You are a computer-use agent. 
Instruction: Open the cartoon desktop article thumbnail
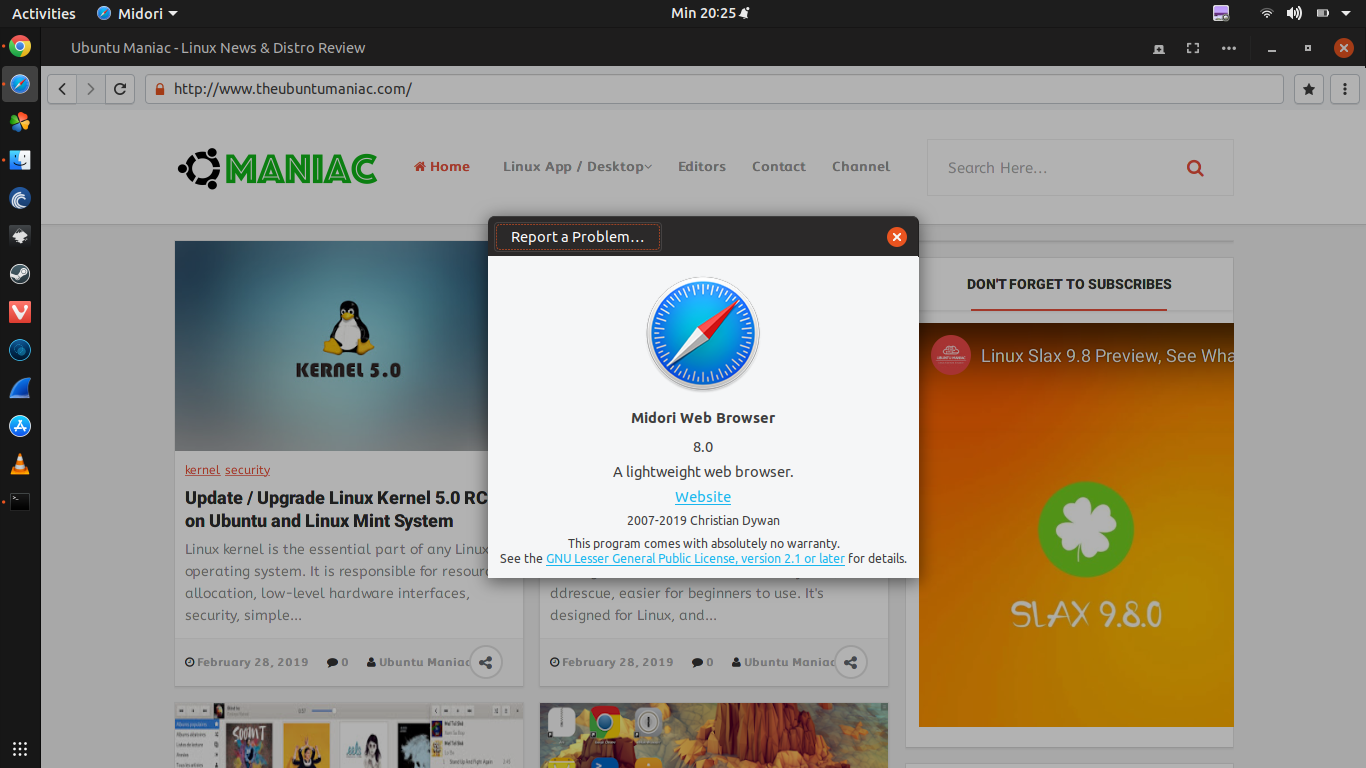pos(714,735)
